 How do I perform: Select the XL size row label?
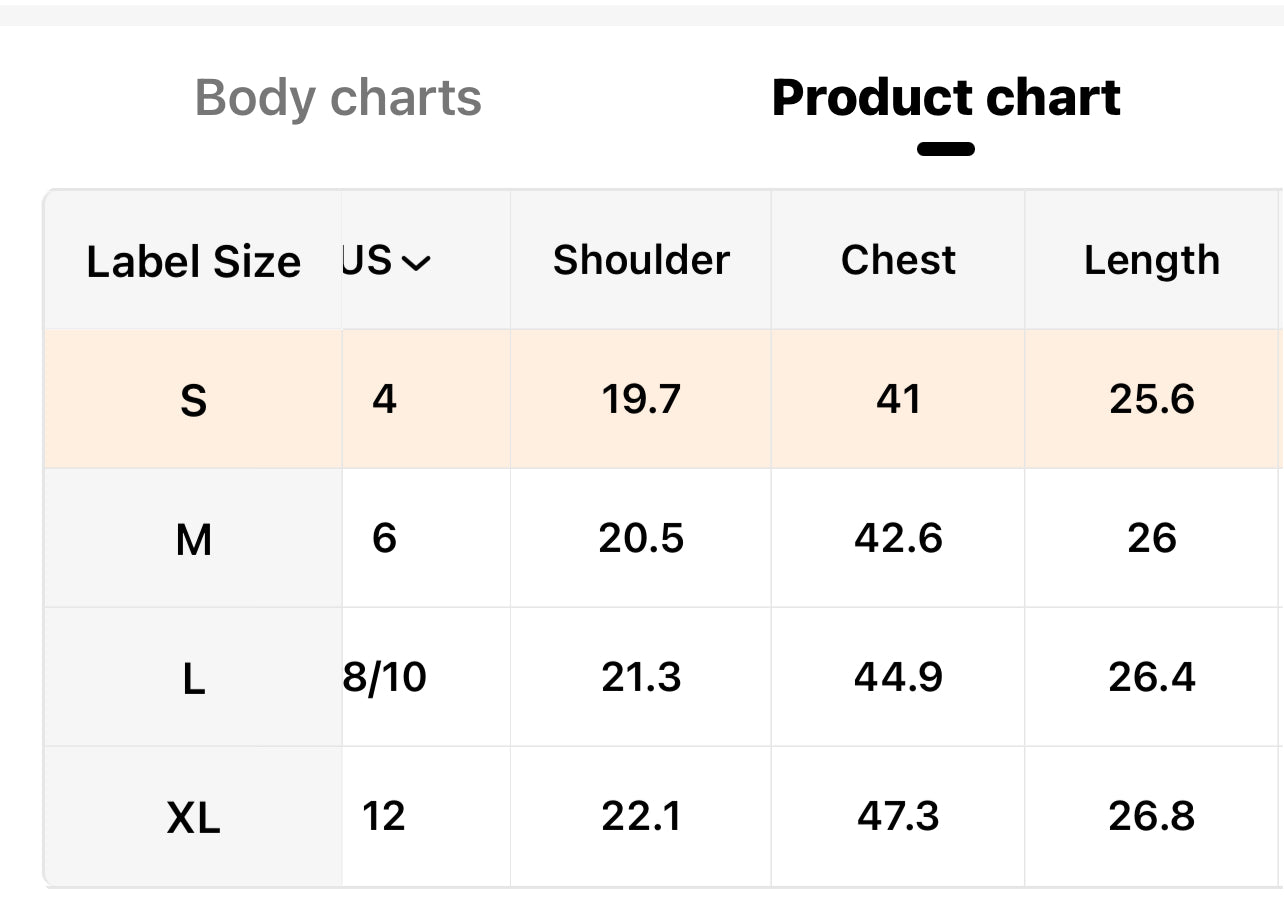[x=193, y=819]
